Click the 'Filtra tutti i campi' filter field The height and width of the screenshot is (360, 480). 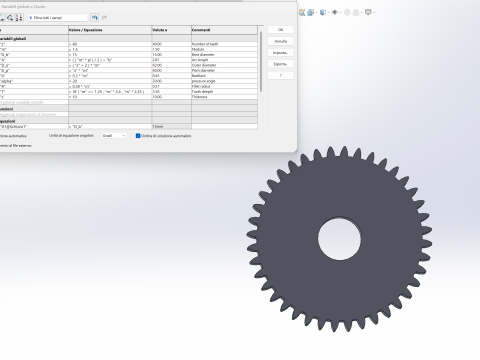coord(57,18)
